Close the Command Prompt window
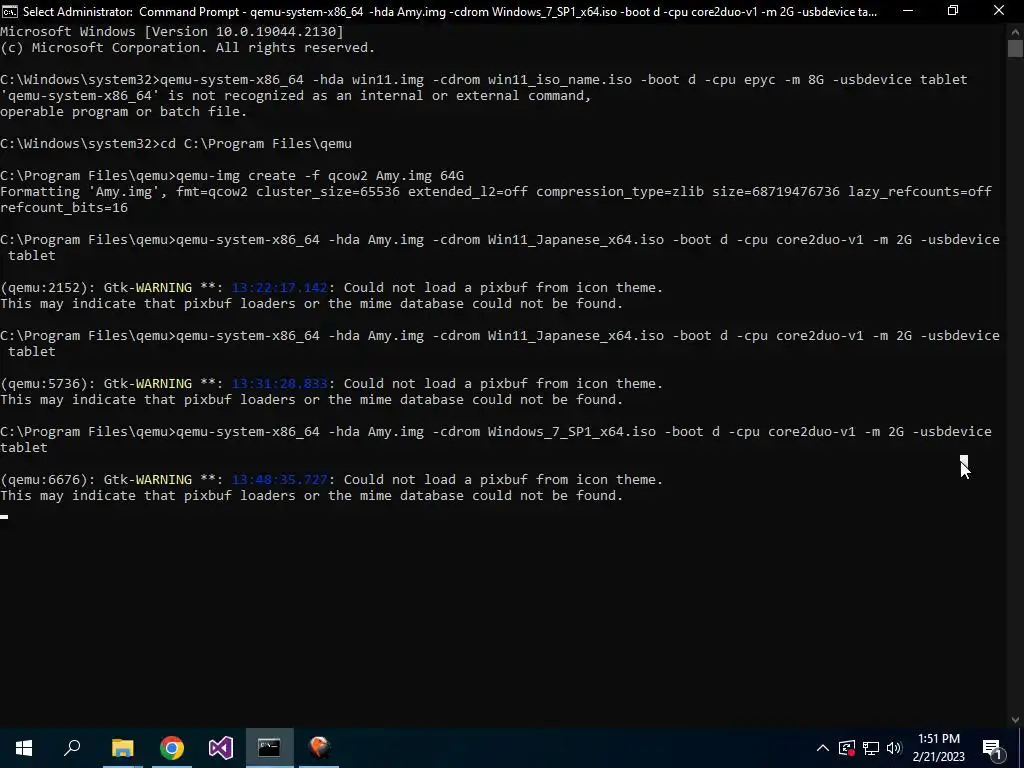The width and height of the screenshot is (1024, 768). coord(999,11)
